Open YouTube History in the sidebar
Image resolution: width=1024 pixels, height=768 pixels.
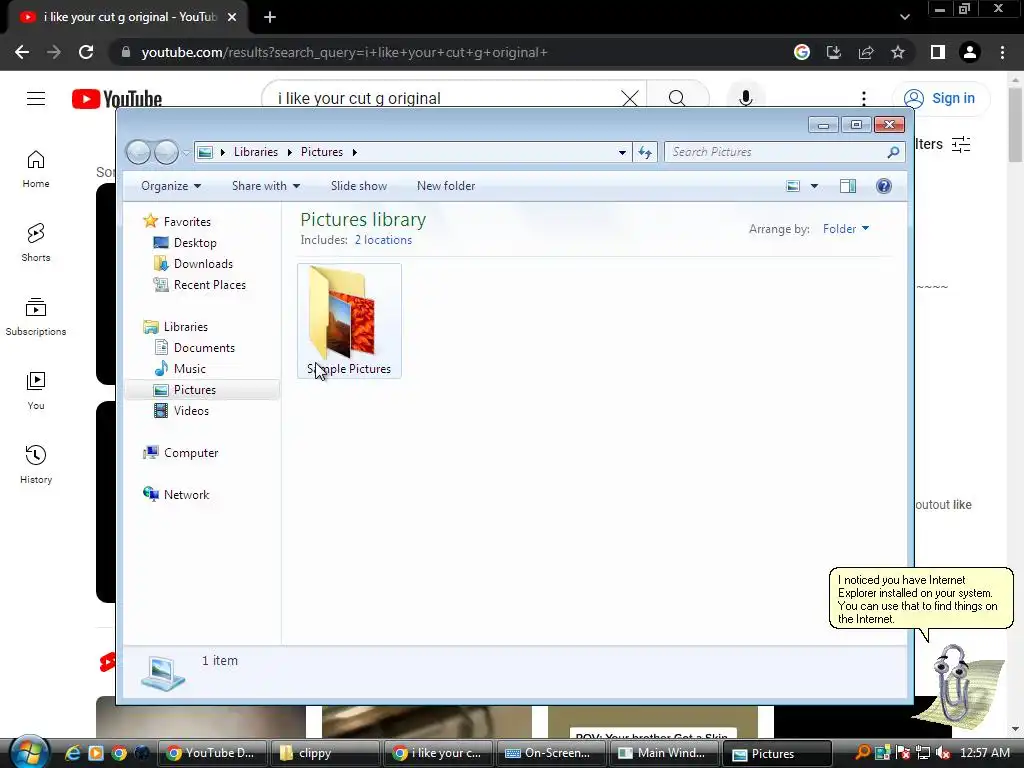(x=36, y=465)
